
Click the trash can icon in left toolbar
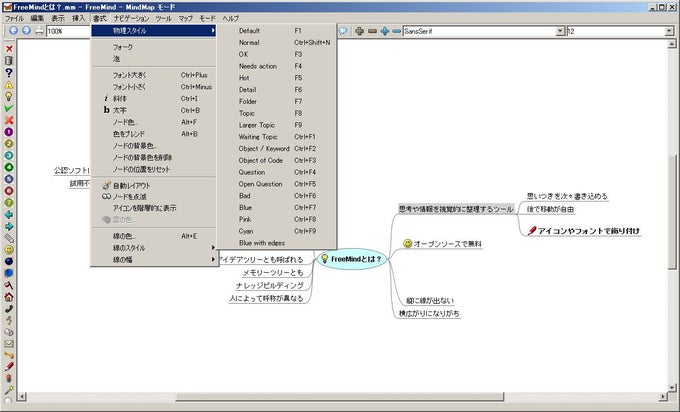coord(9,61)
